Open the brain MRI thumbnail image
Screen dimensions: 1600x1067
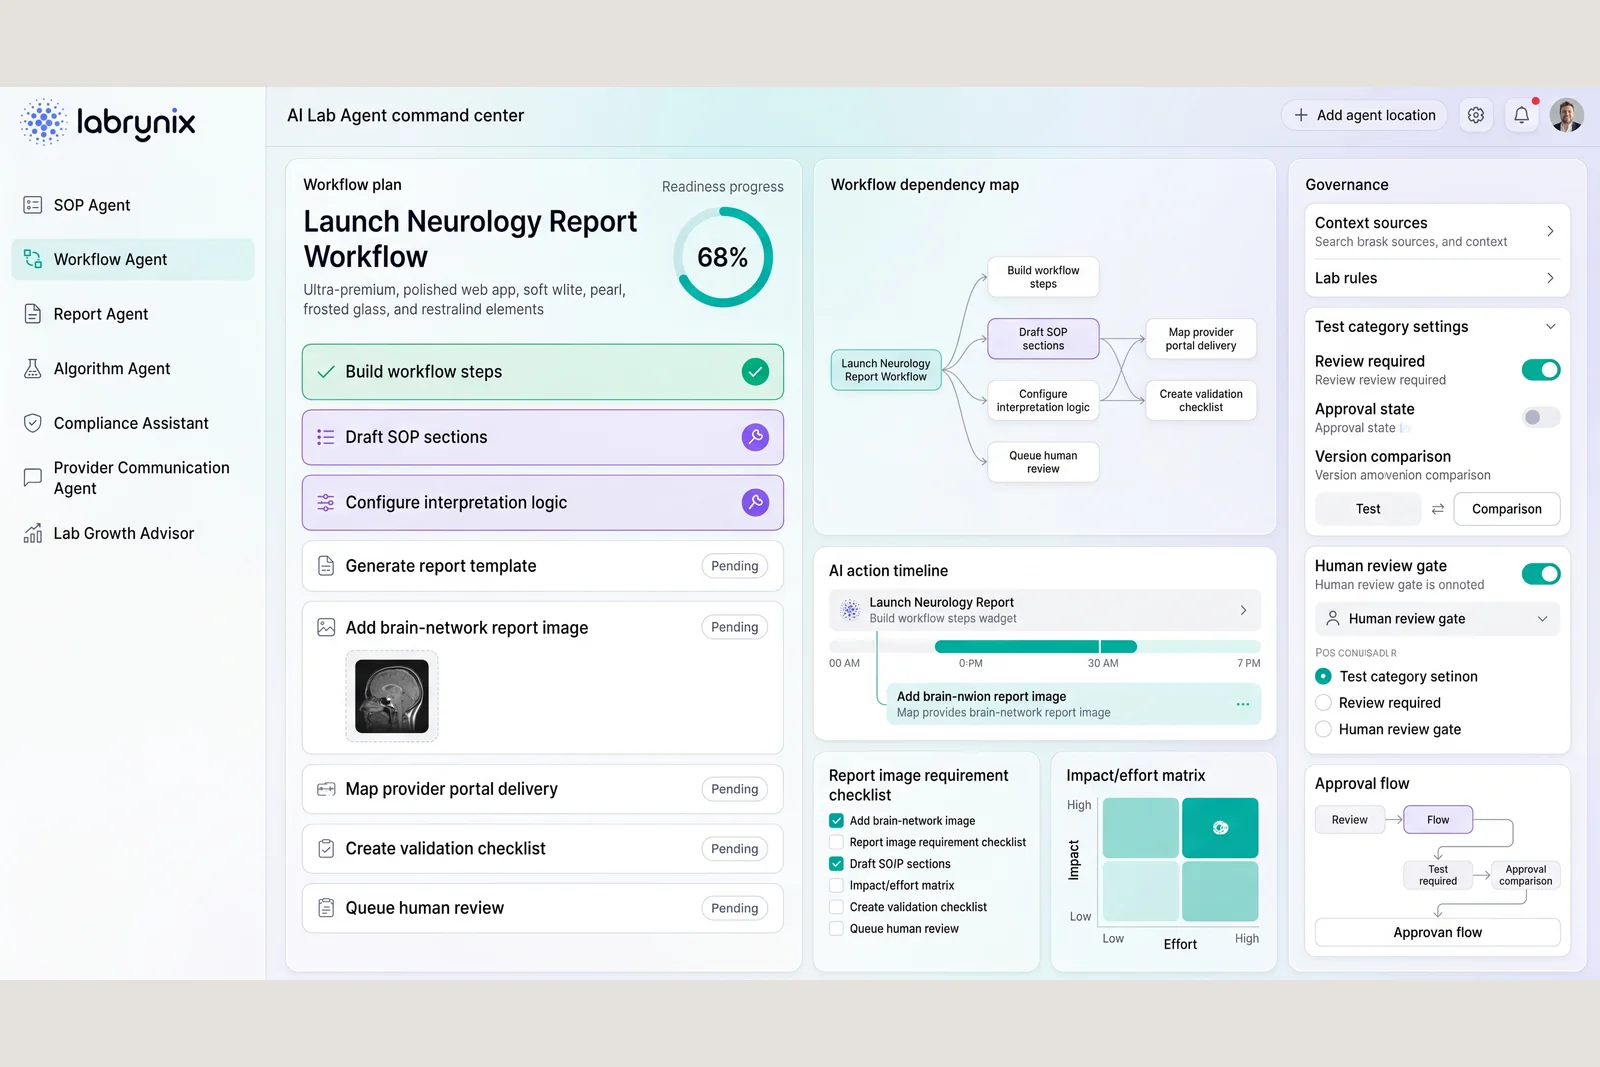tap(392, 696)
